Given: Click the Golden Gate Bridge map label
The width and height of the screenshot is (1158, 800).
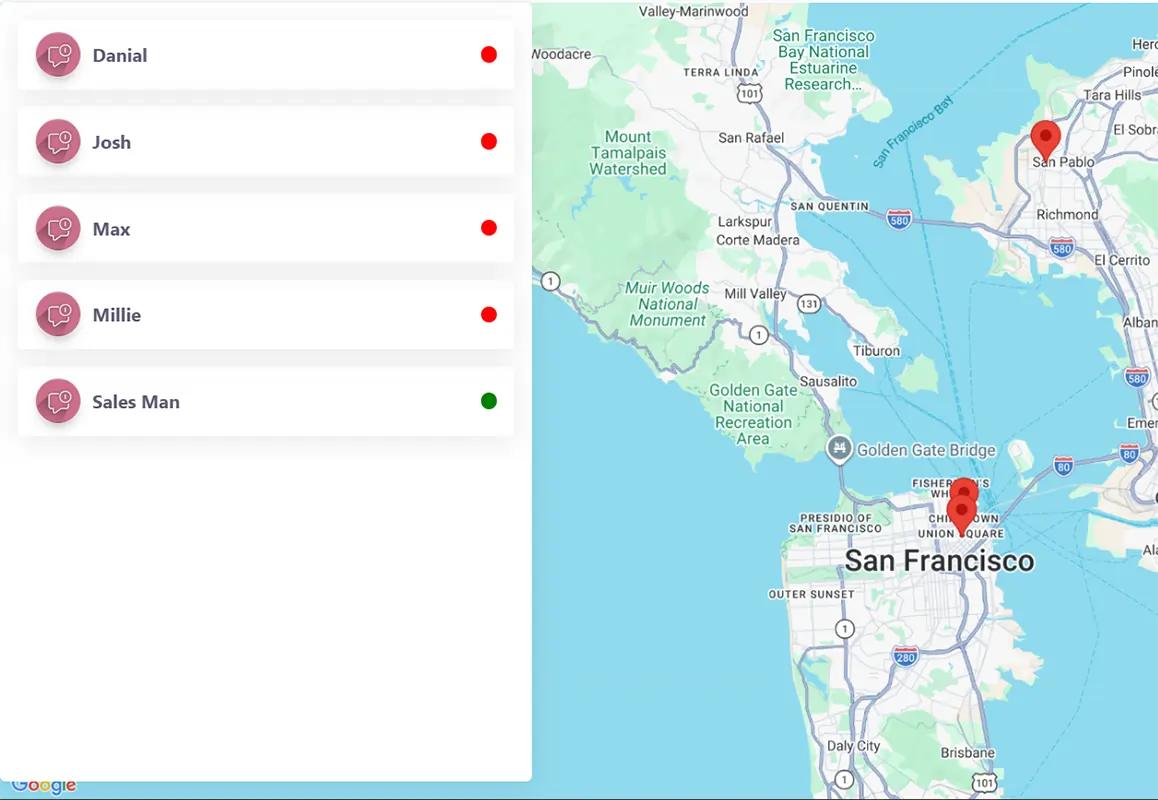Looking at the screenshot, I should pyautogui.click(x=926, y=450).
